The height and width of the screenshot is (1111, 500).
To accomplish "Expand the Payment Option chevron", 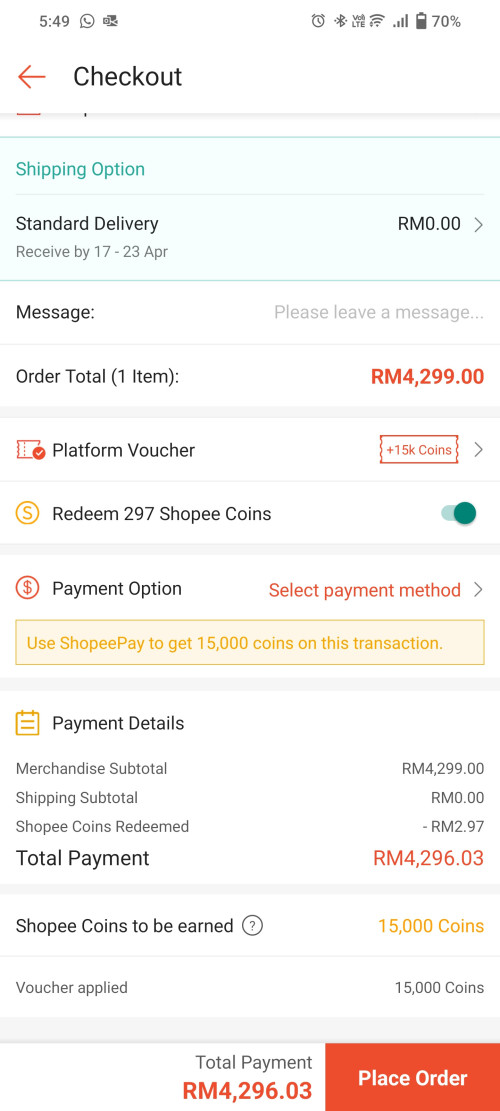I will click(479, 590).
